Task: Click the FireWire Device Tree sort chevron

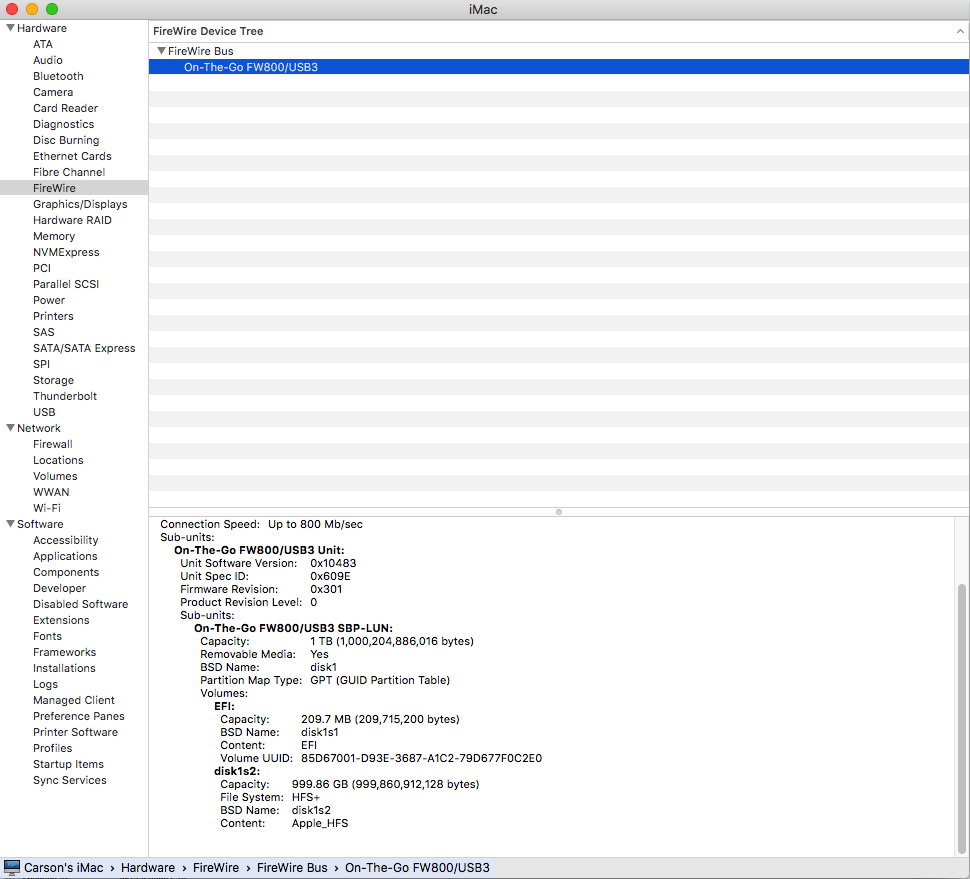Action: coord(960,31)
